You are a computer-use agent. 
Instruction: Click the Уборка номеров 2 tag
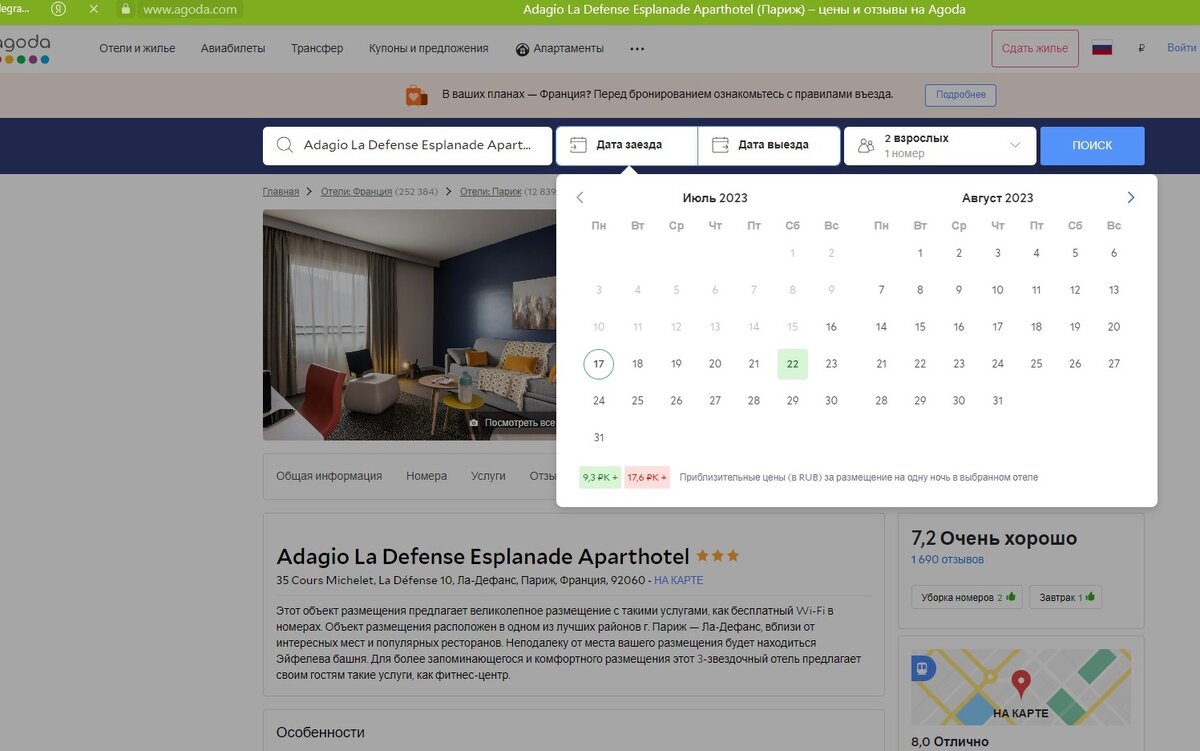coord(967,597)
